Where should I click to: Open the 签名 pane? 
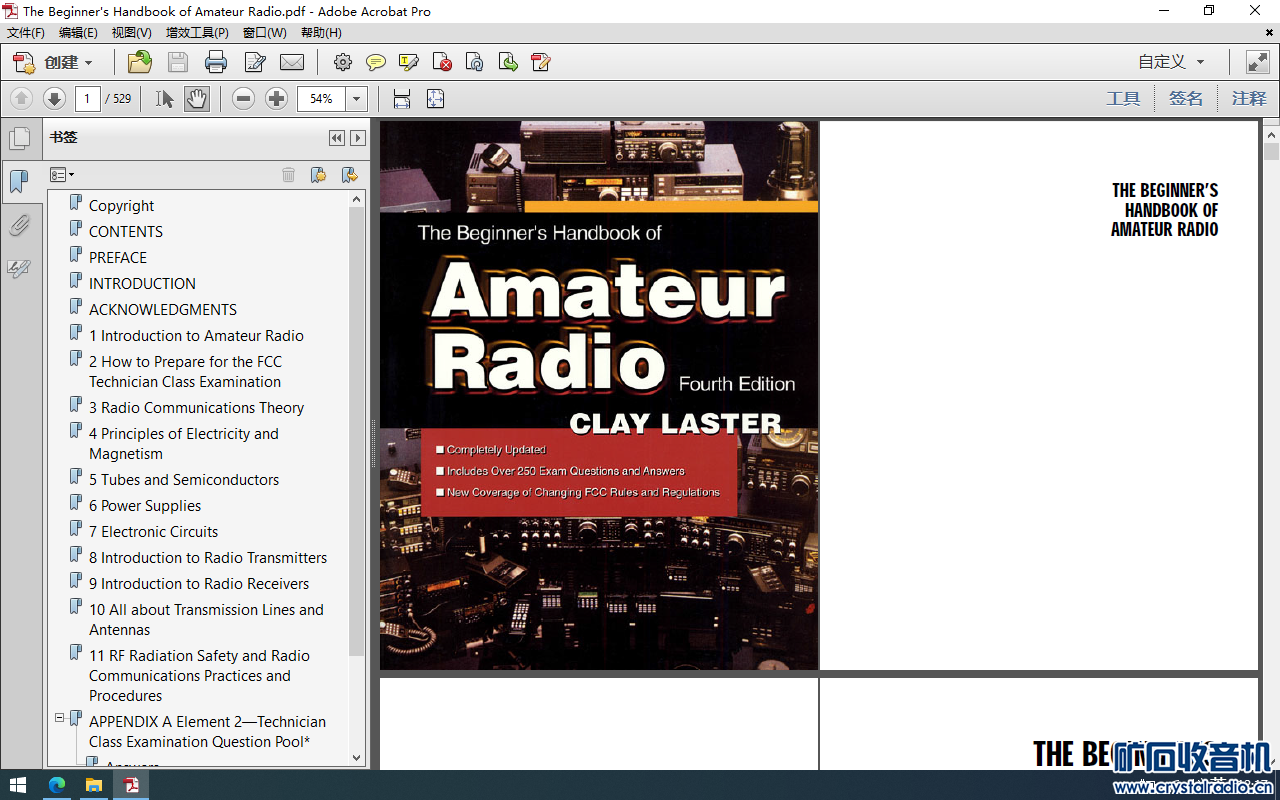coord(1186,99)
